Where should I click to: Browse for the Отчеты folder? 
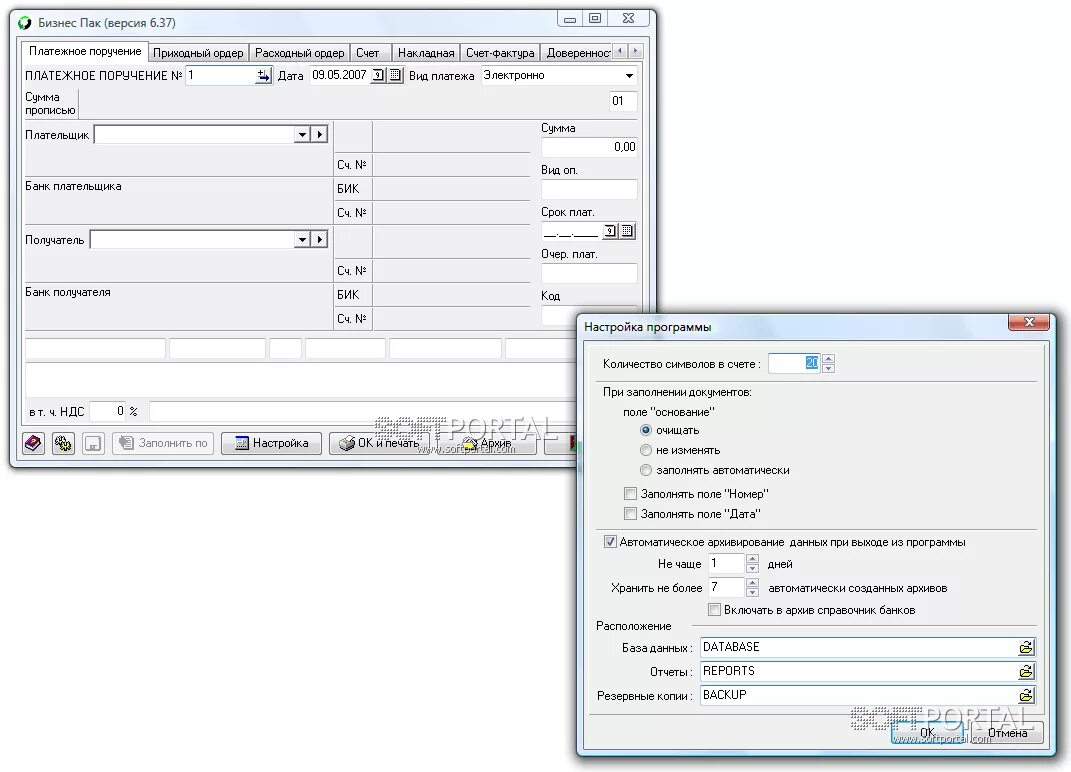click(x=1026, y=672)
